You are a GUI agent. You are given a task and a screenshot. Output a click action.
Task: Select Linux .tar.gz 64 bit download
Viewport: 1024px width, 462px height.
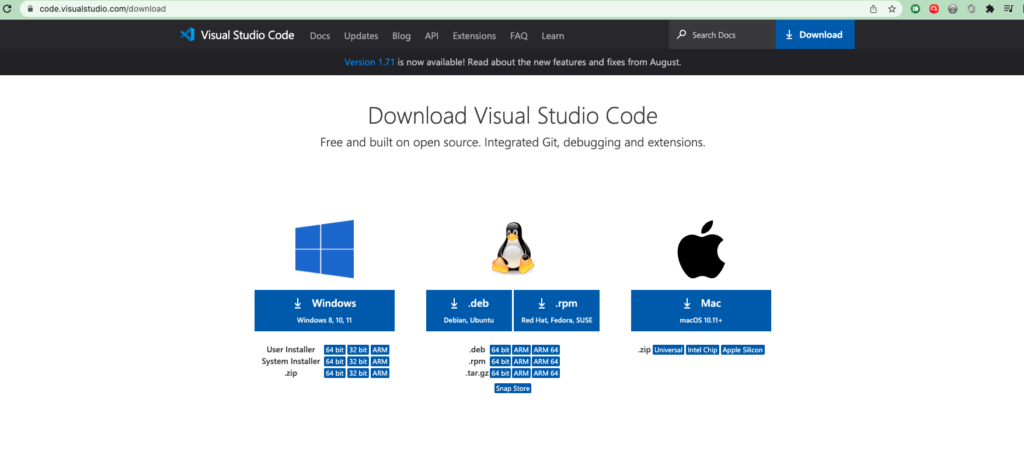[500, 373]
